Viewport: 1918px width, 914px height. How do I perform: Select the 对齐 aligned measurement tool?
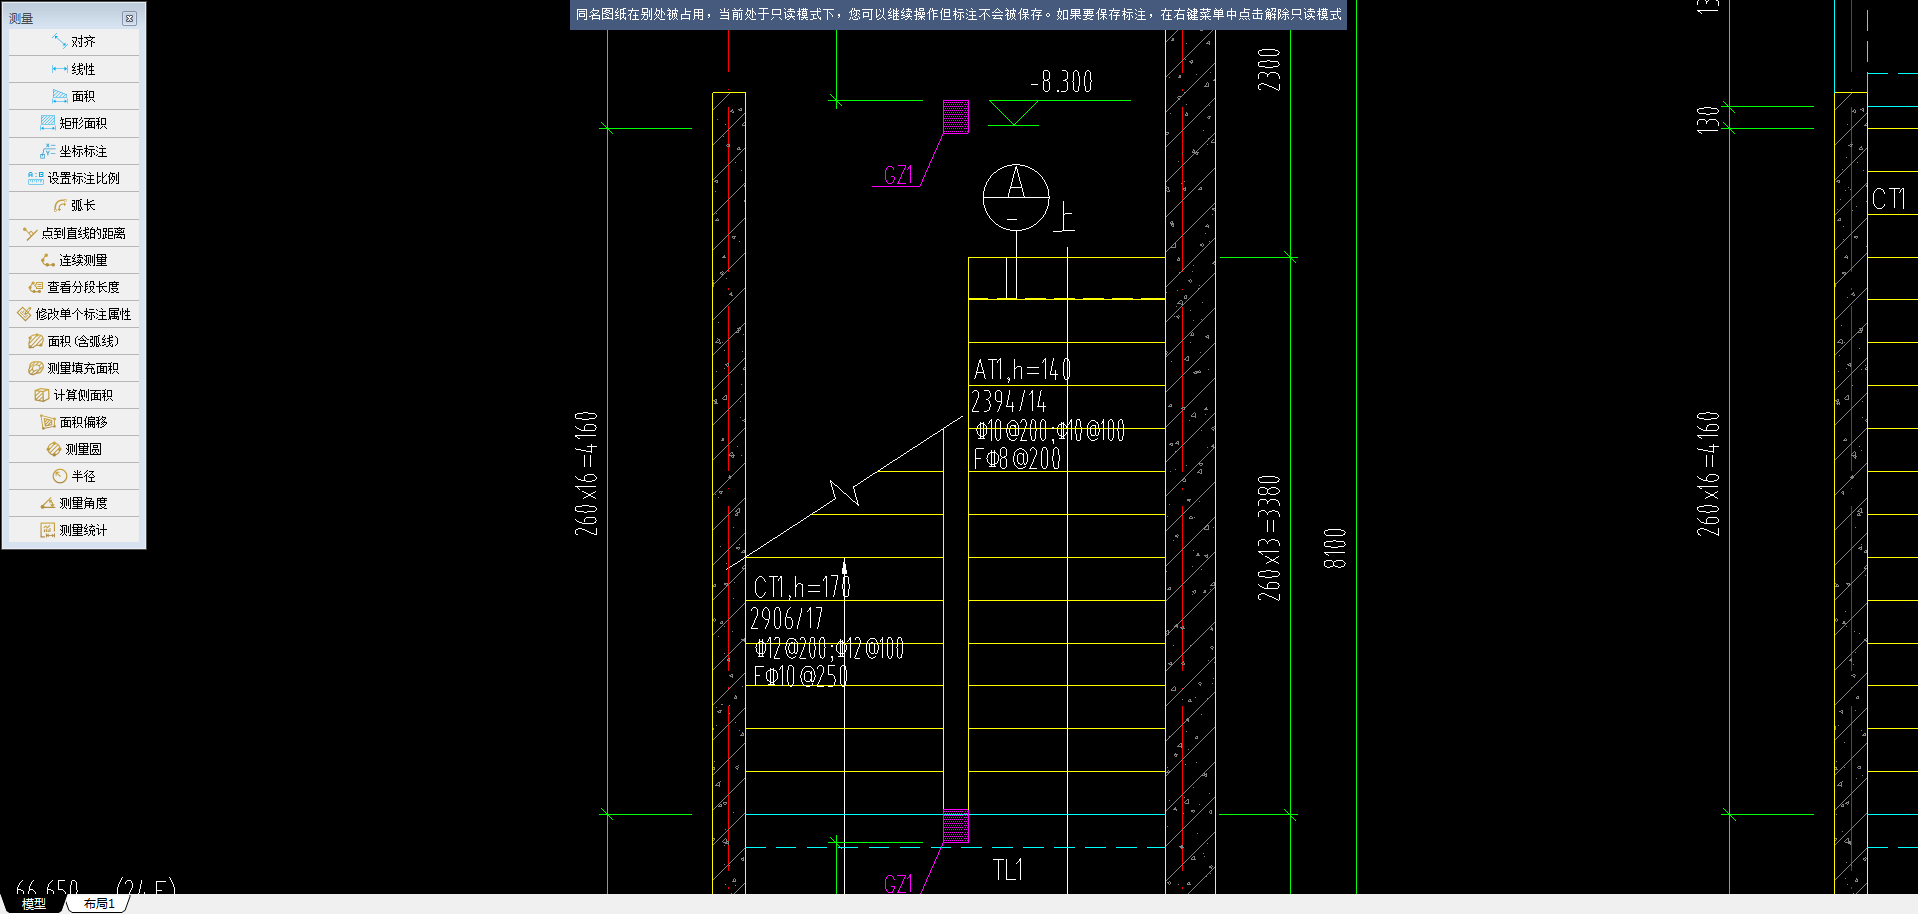click(x=74, y=42)
